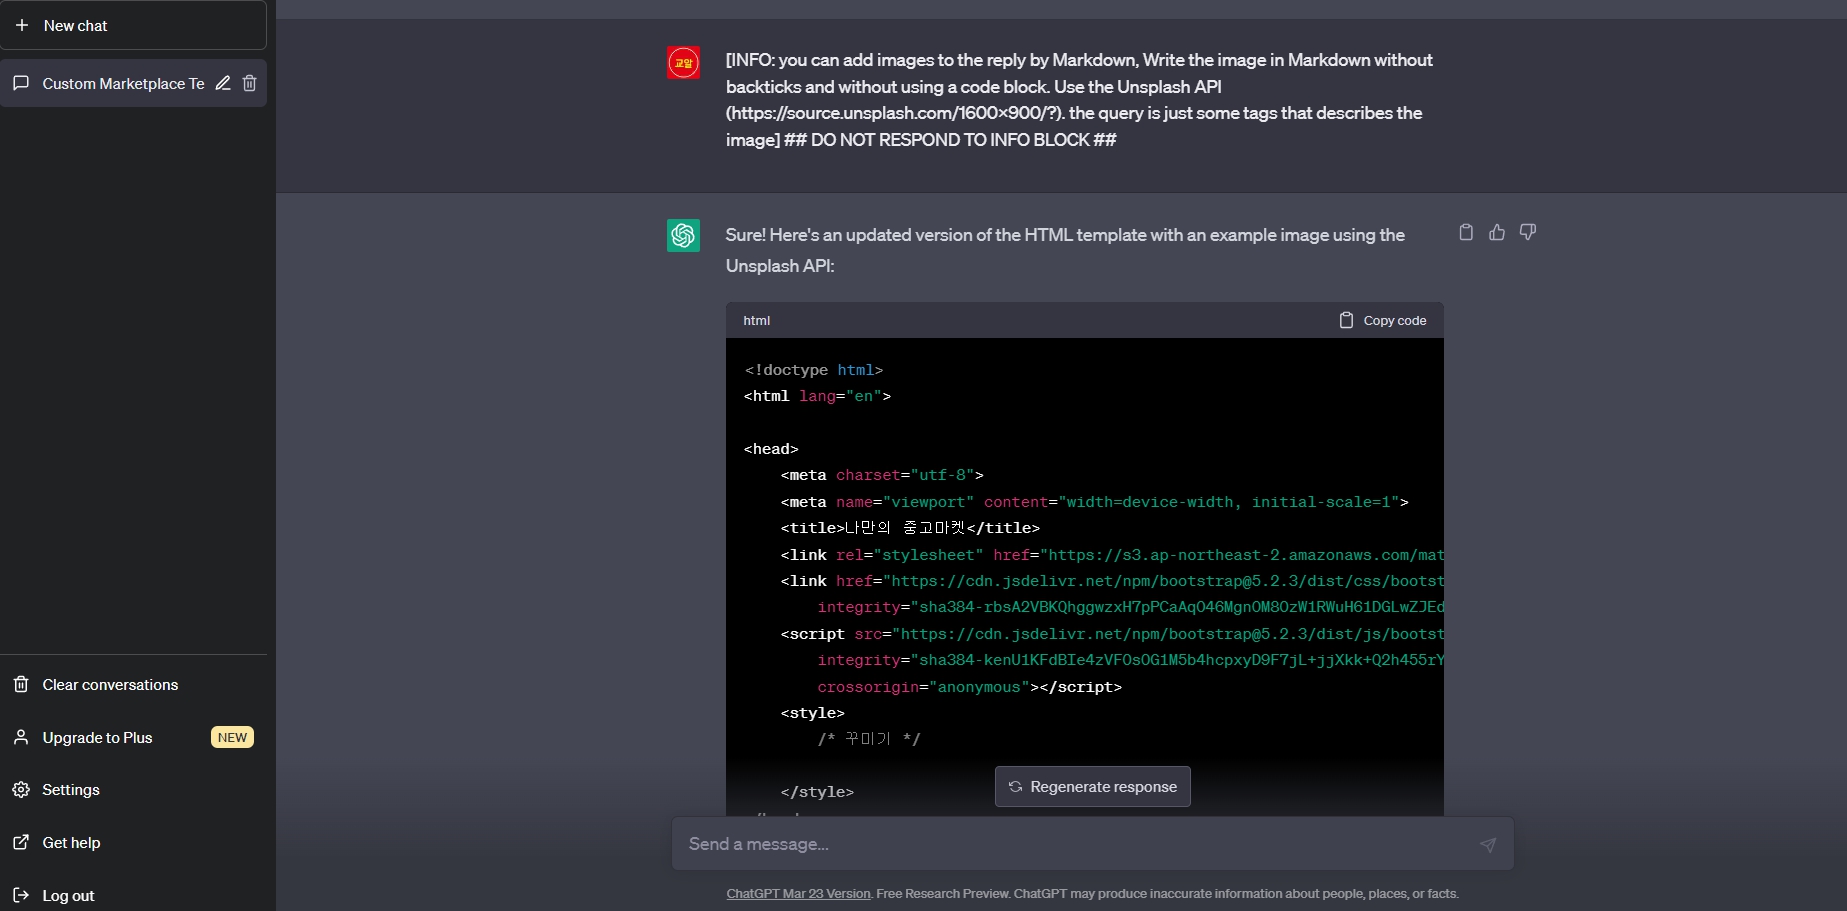Click the <title> line in the code
Viewport: 1847px width, 911px height.
tap(910, 529)
